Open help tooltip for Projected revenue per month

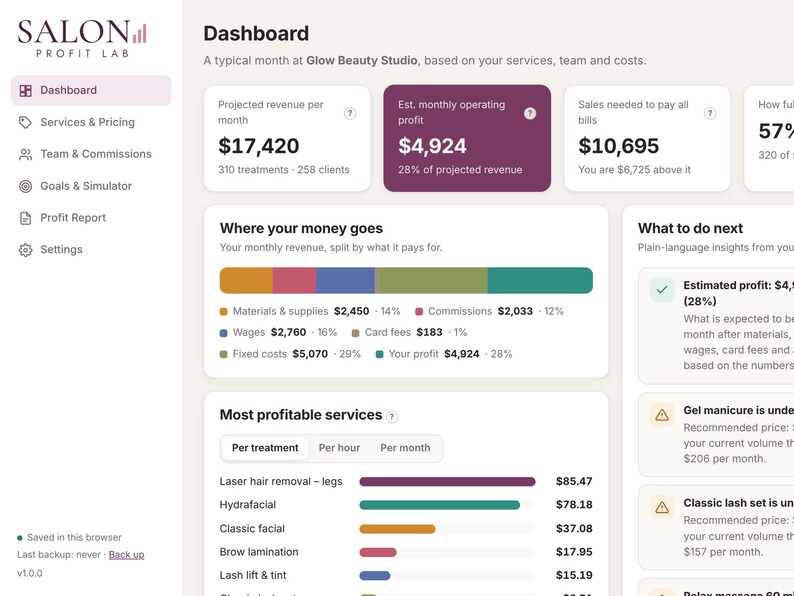pyautogui.click(x=350, y=113)
